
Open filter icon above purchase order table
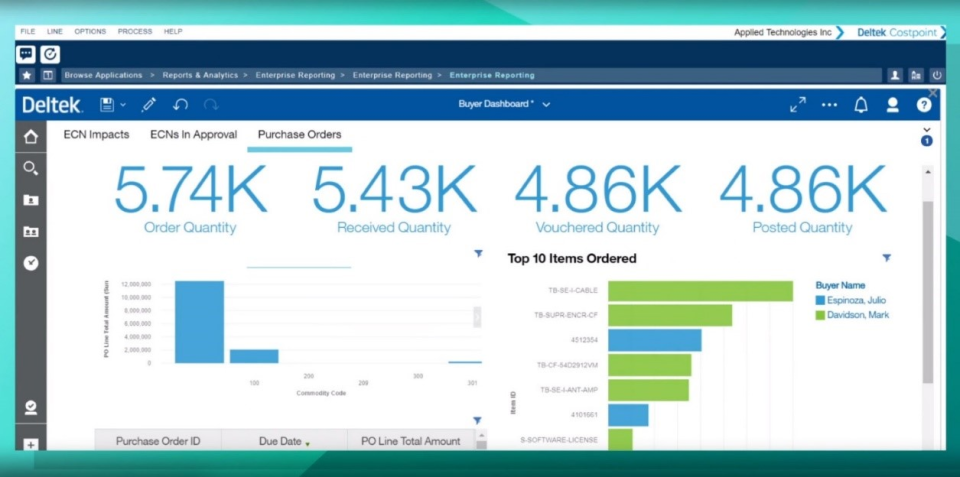point(477,420)
